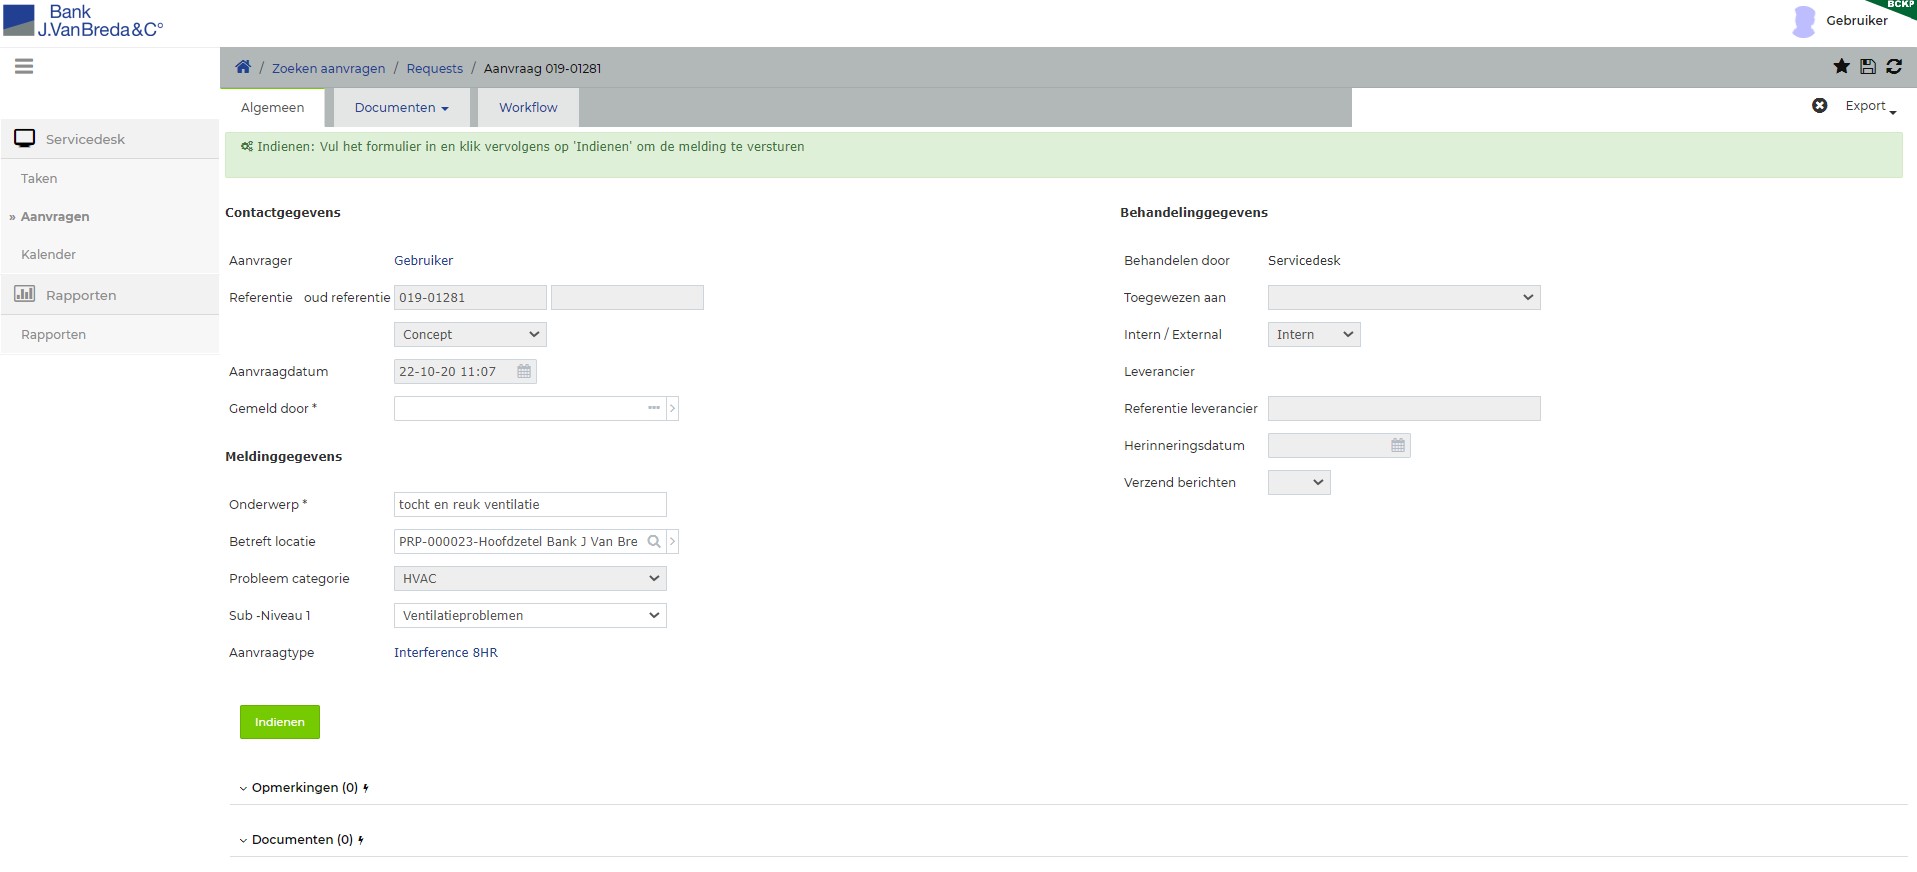The image size is (1917, 872).
Task: Open the Probleem categorie HVAC dropdown
Action: (x=530, y=579)
